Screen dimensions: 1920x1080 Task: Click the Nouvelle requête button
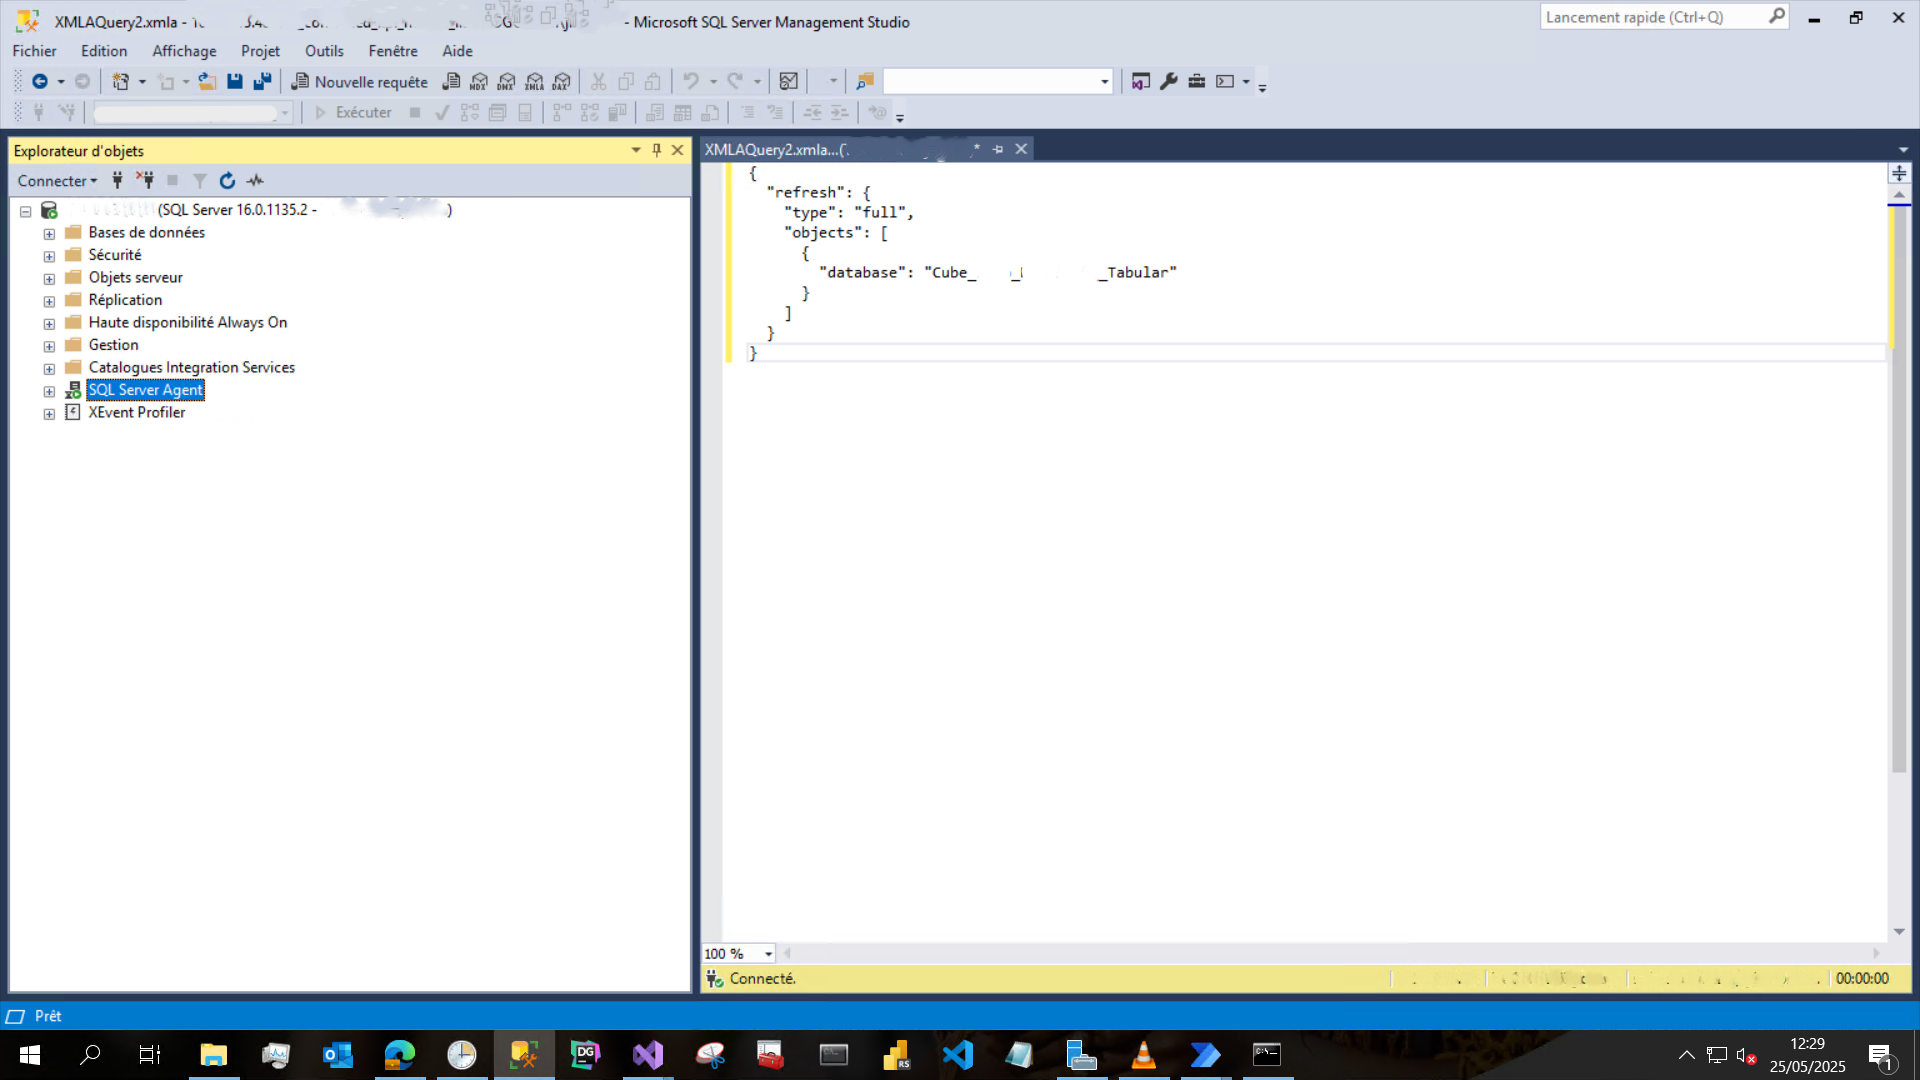(x=359, y=82)
